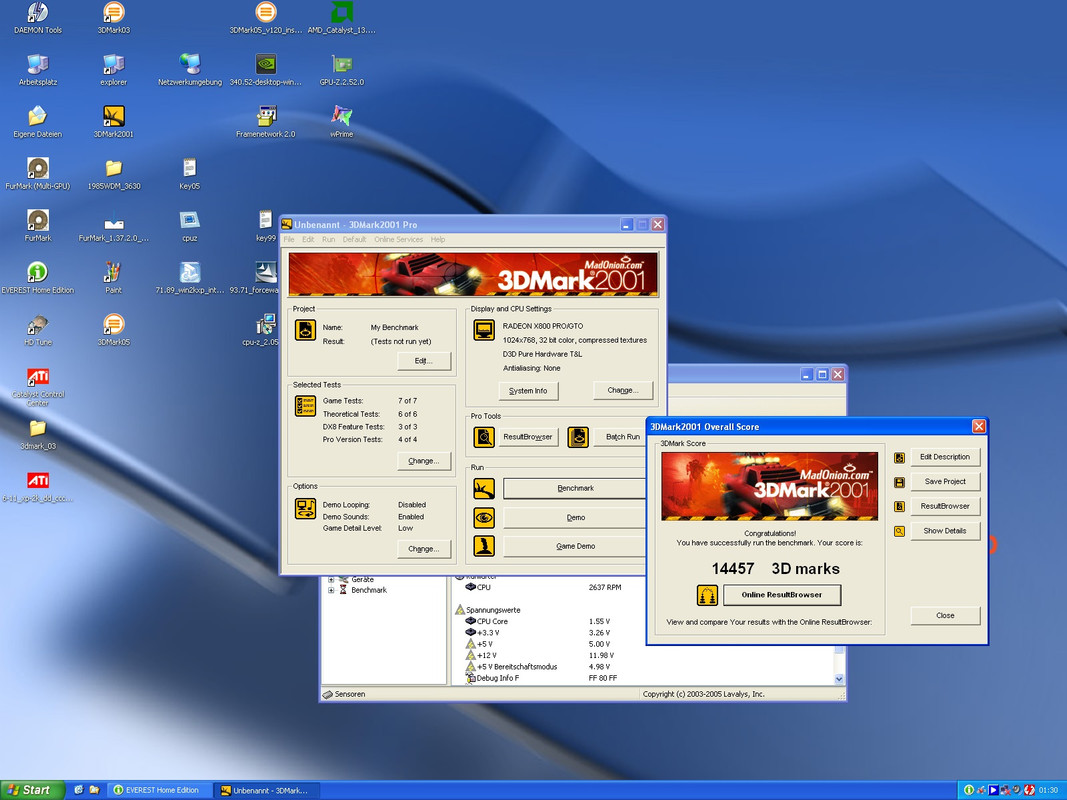Click the Online ResultBrowser button
Screen dimensions: 1067x800
point(782,595)
